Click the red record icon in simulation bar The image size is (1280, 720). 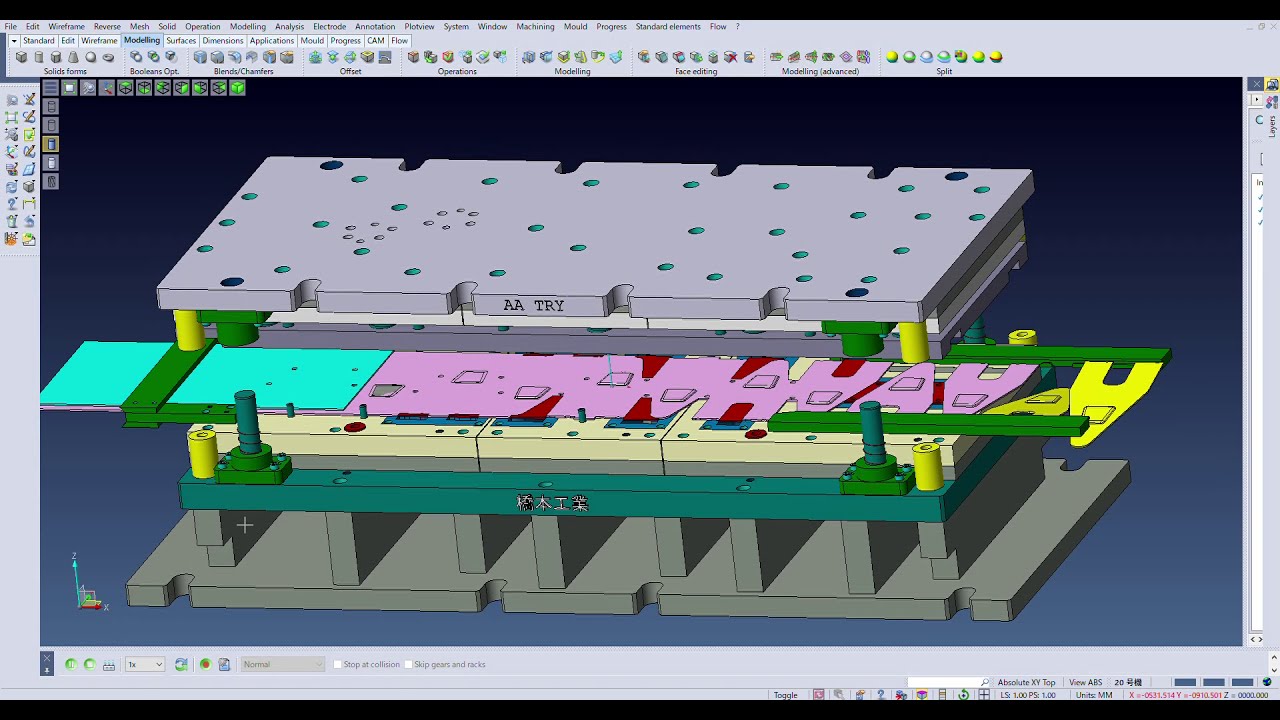tap(205, 664)
